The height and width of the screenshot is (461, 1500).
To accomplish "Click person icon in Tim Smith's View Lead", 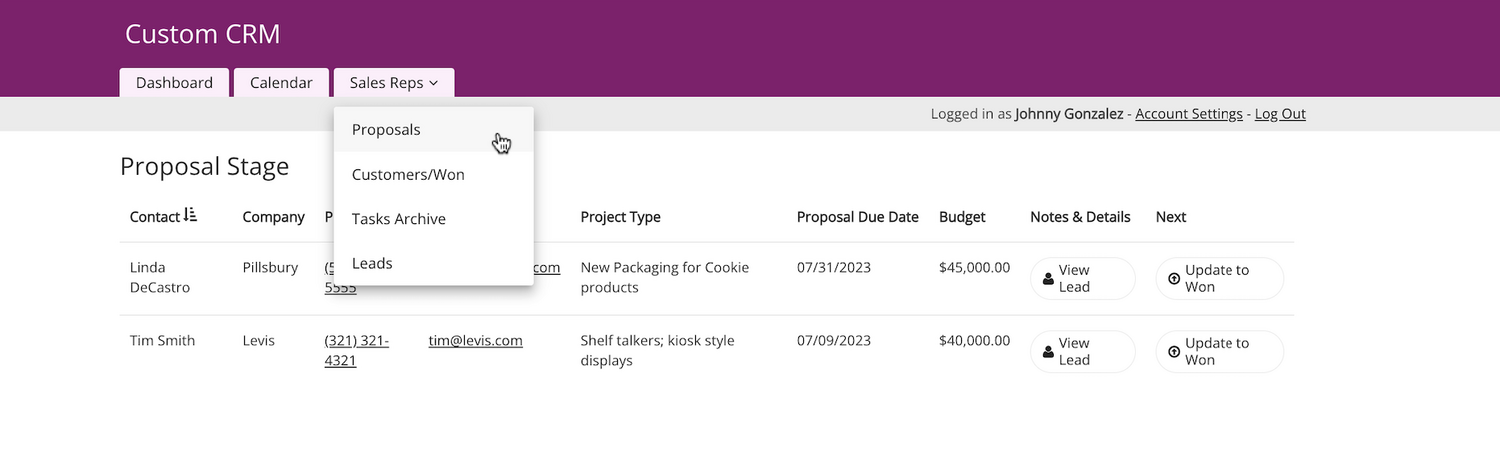I will (x=1048, y=352).
